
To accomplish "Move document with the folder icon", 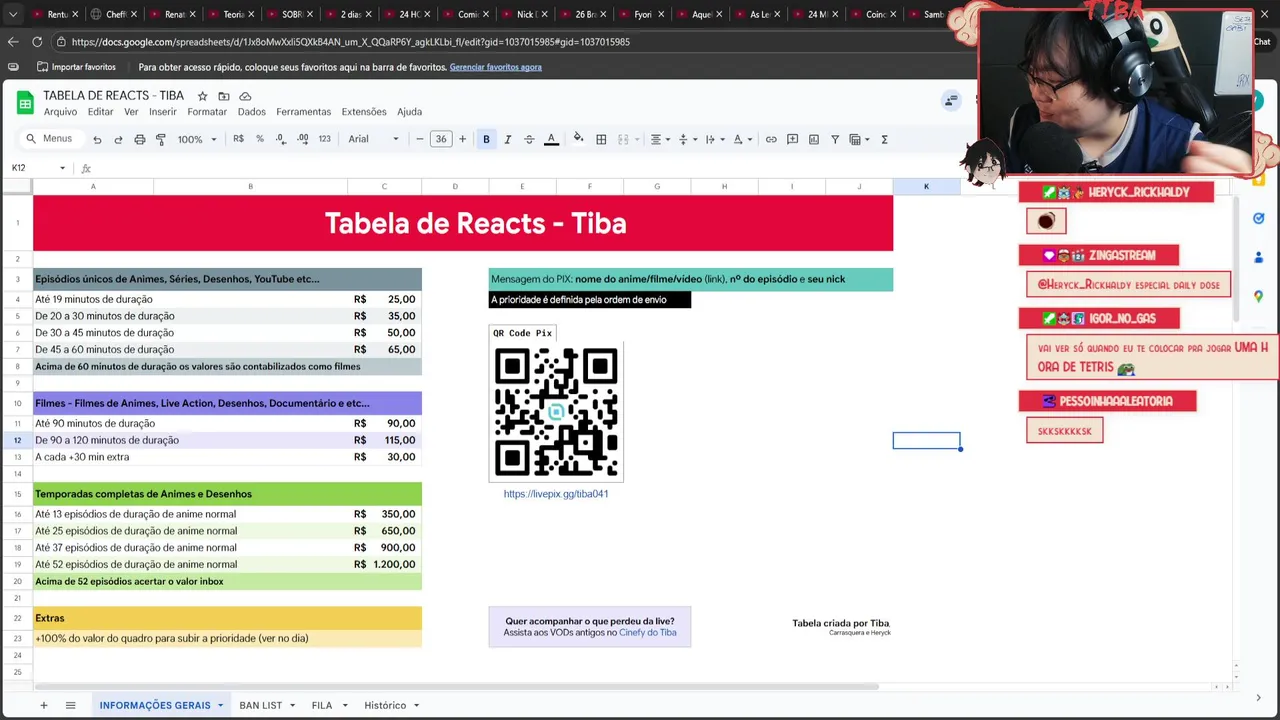I will click(224, 96).
